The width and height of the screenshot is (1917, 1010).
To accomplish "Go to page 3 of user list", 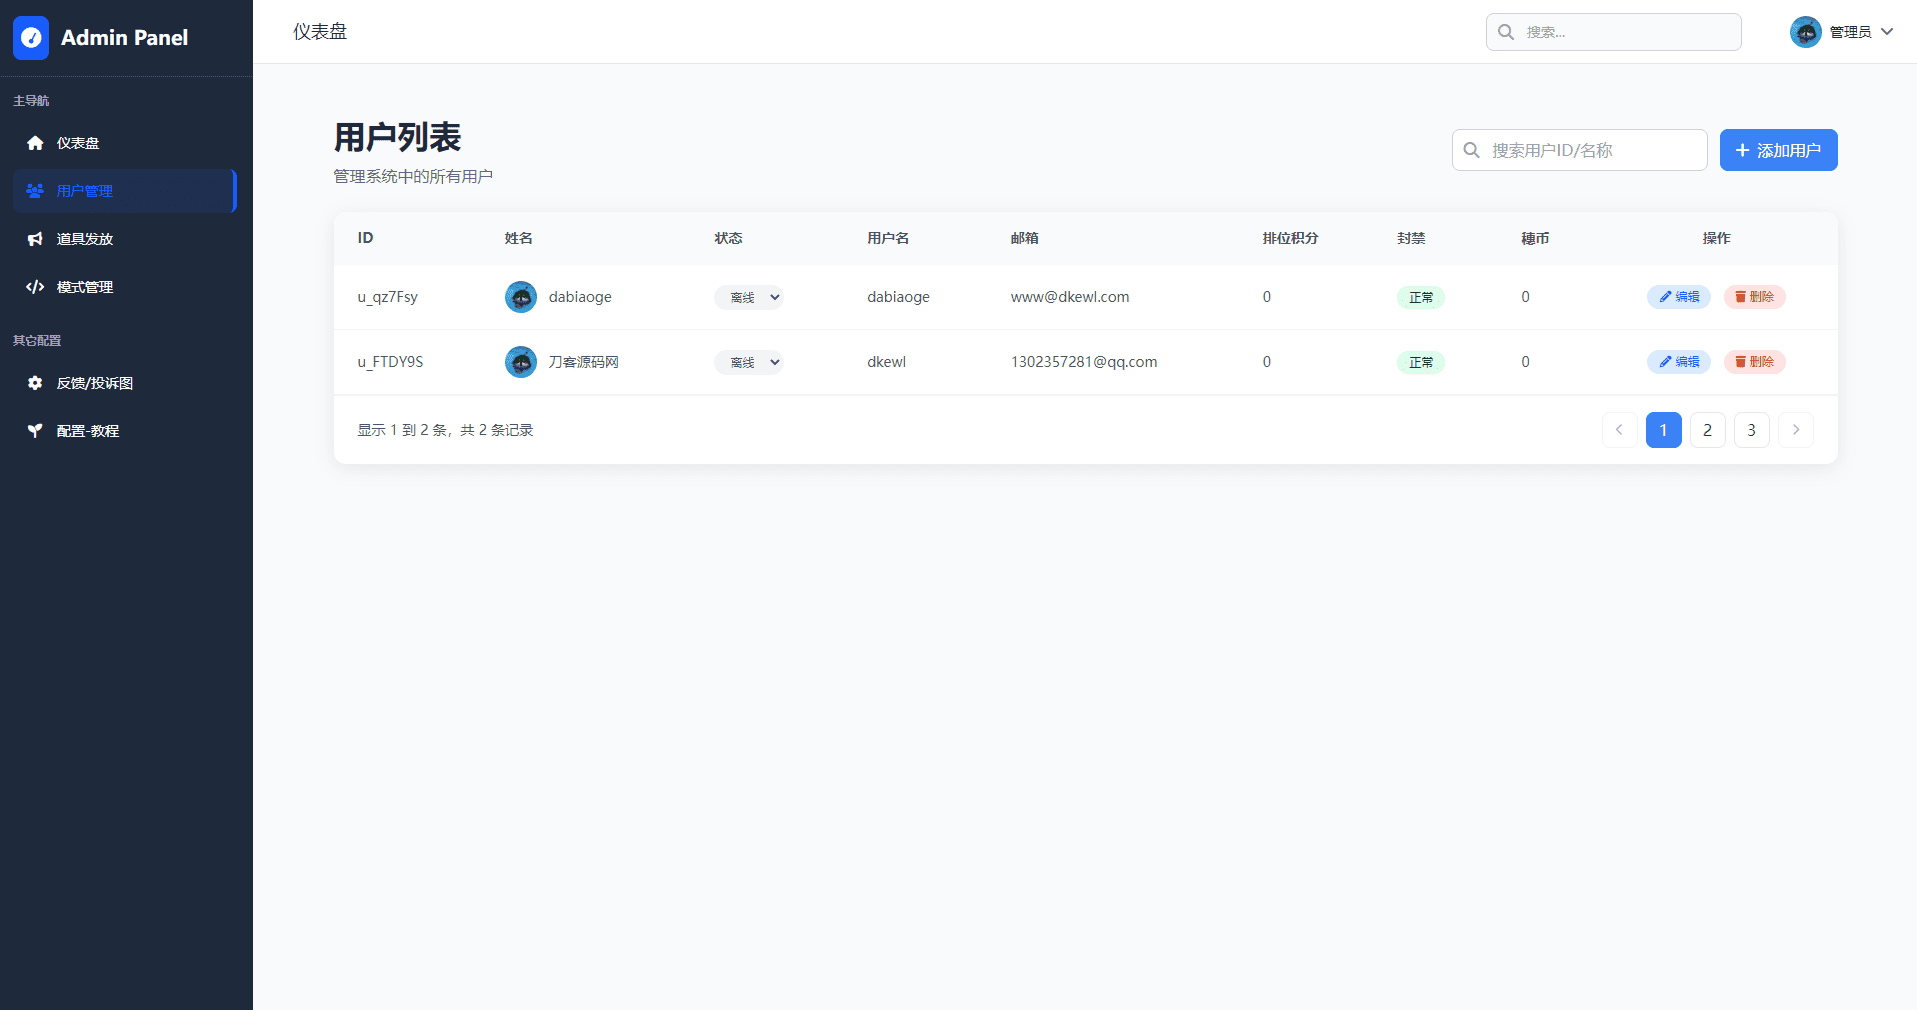I will tap(1751, 430).
